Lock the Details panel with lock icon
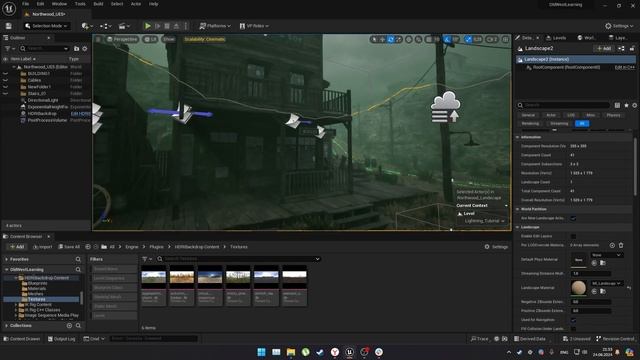 (x=632, y=48)
